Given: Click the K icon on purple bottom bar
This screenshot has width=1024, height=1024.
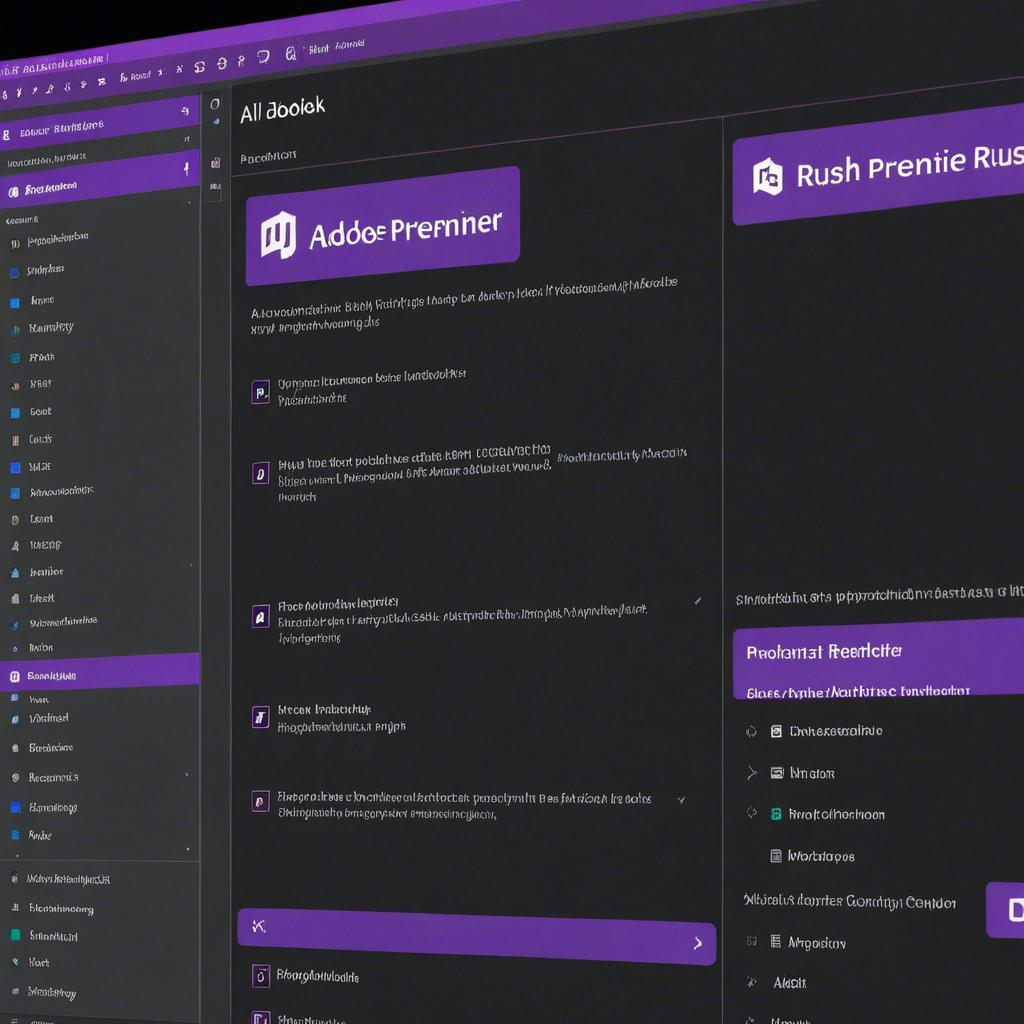Looking at the screenshot, I should click(259, 926).
